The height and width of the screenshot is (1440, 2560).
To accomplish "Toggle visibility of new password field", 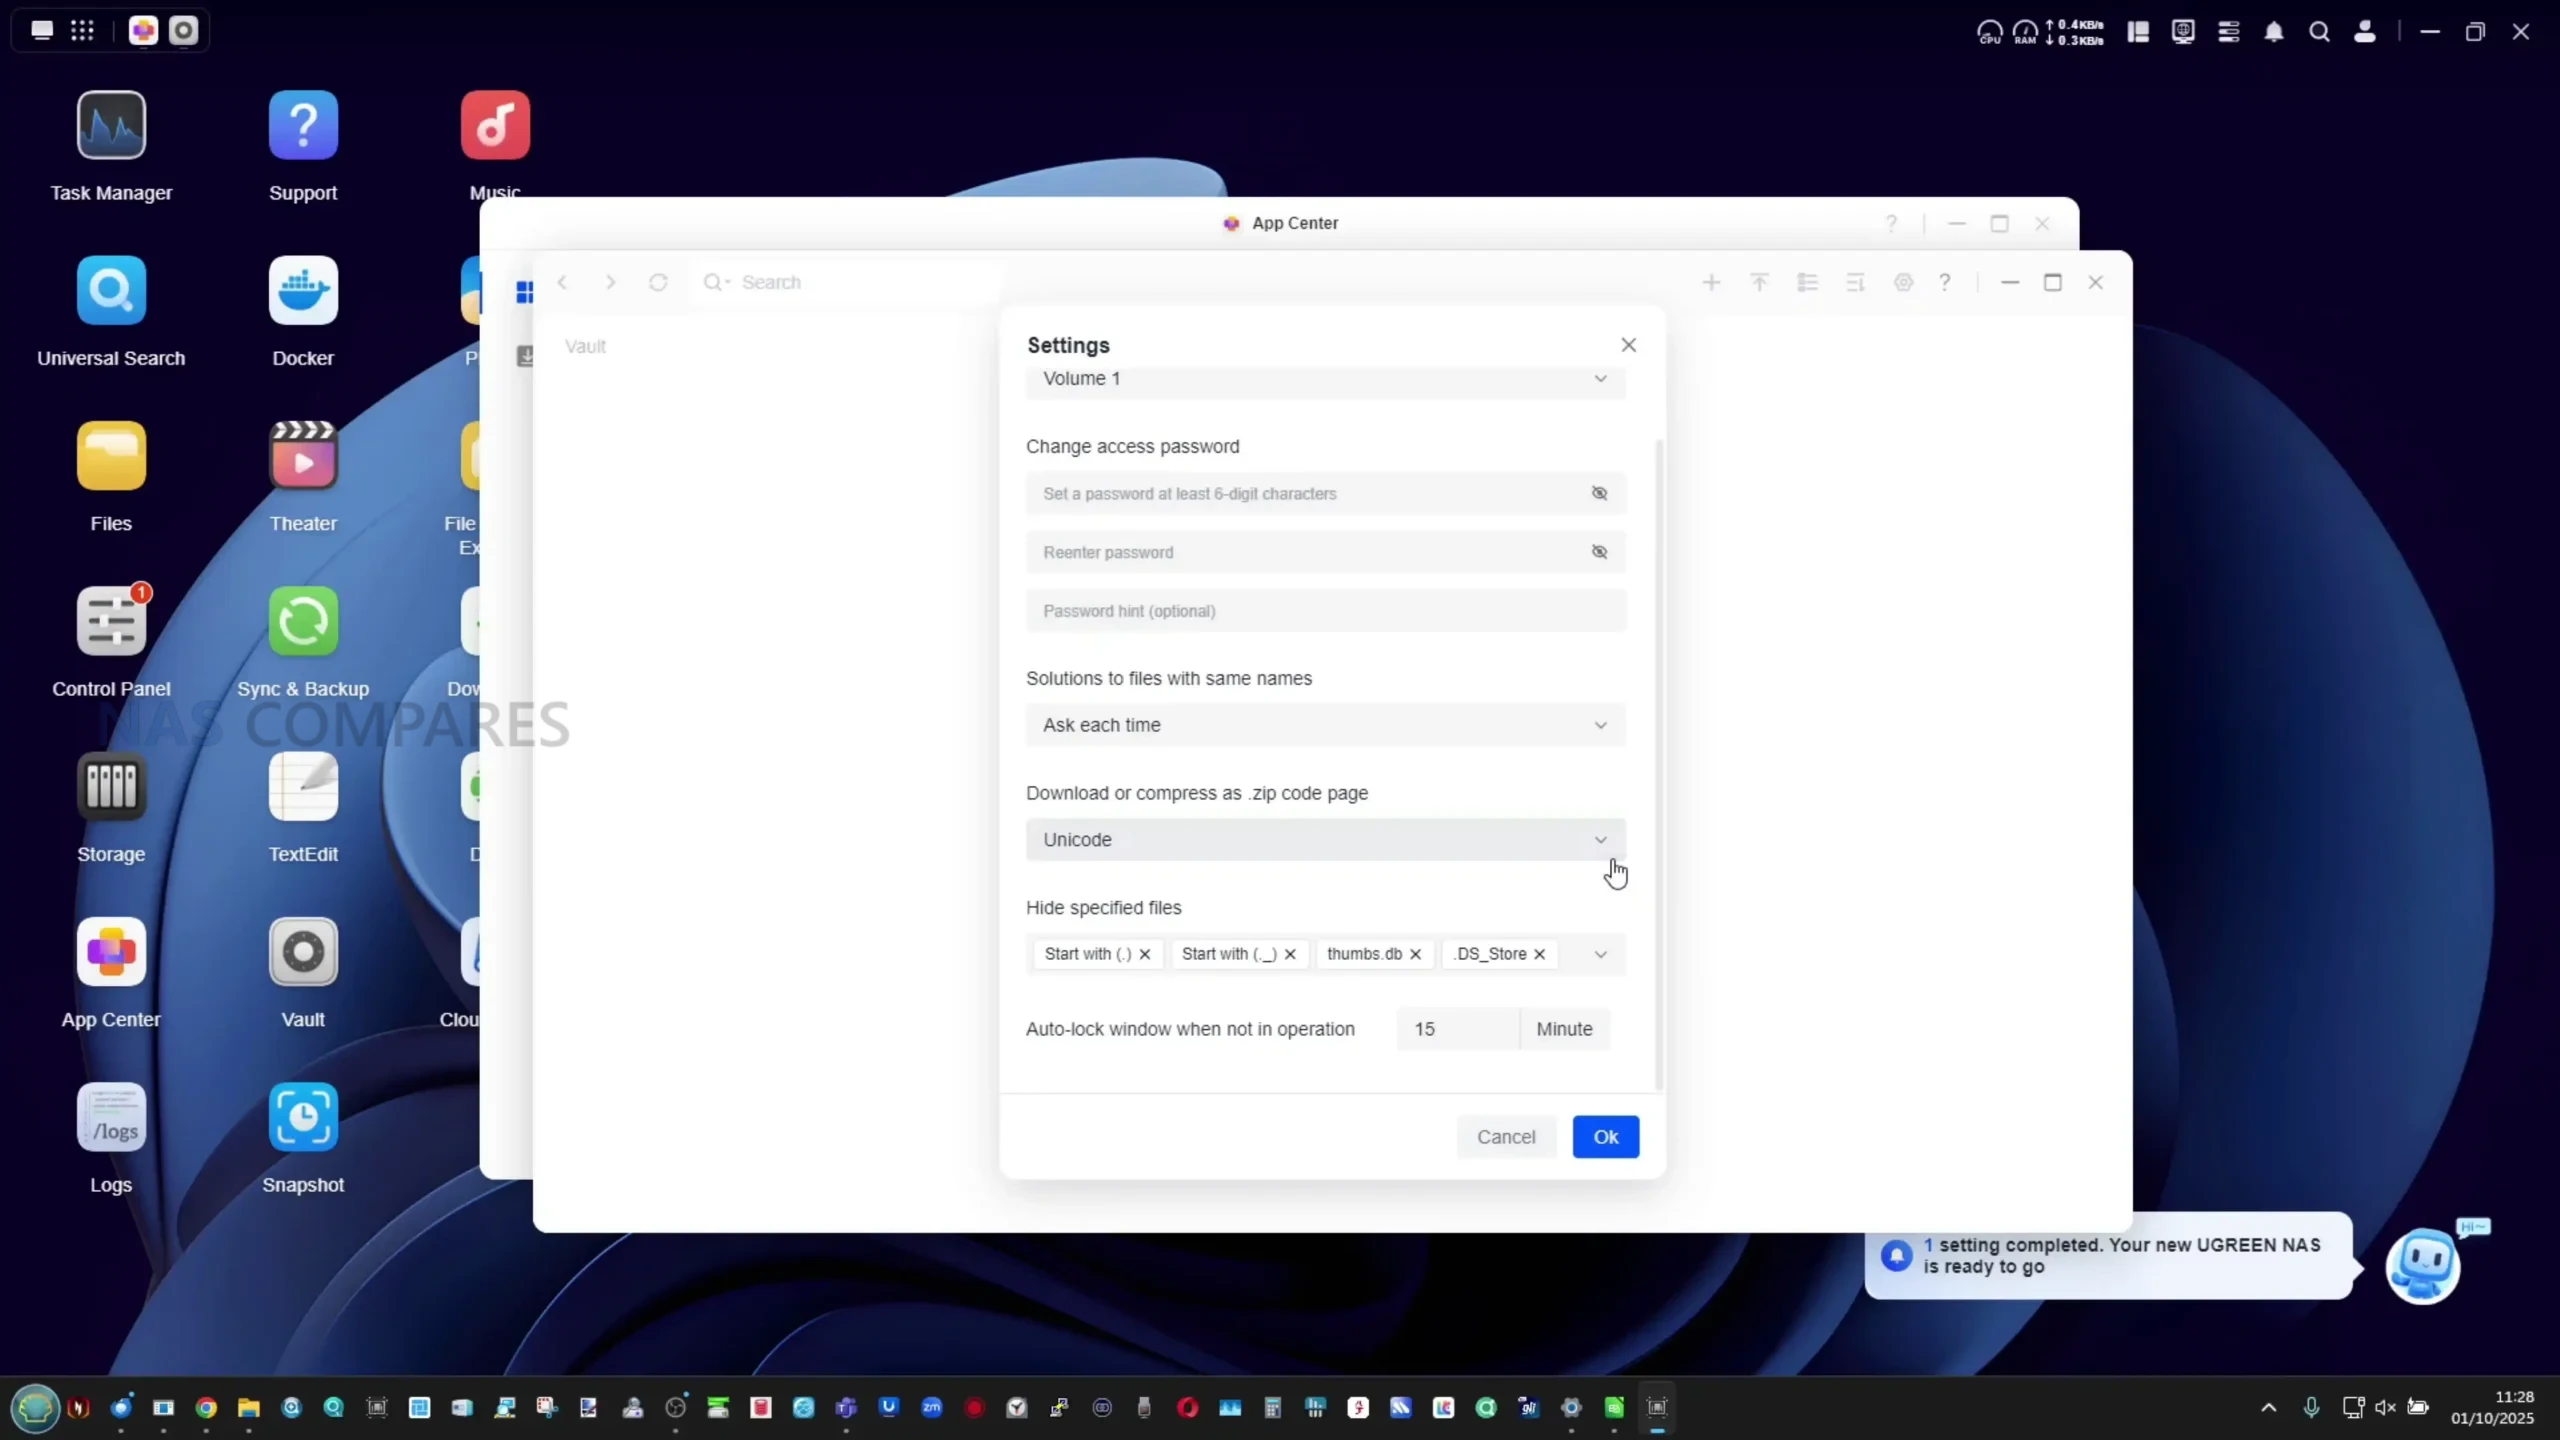I will (1599, 493).
